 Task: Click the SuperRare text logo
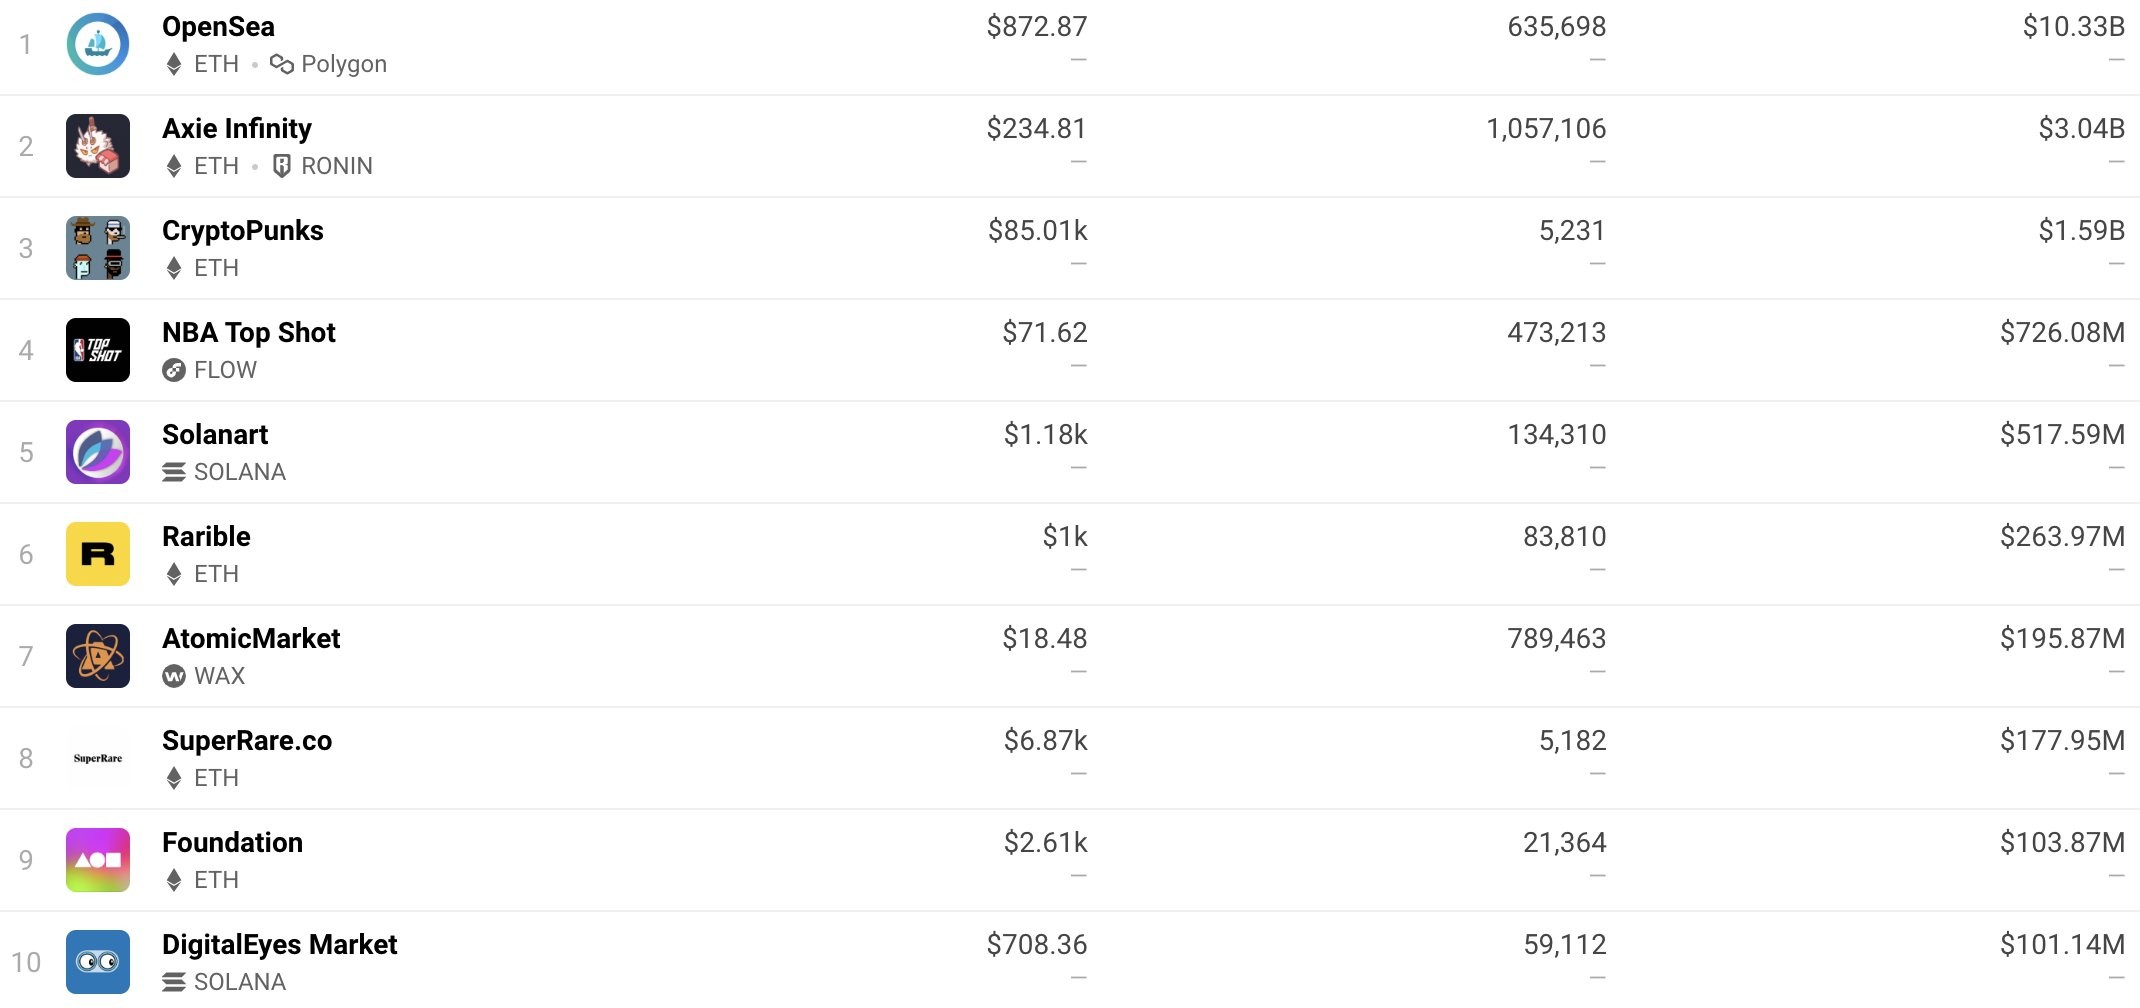(98, 758)
